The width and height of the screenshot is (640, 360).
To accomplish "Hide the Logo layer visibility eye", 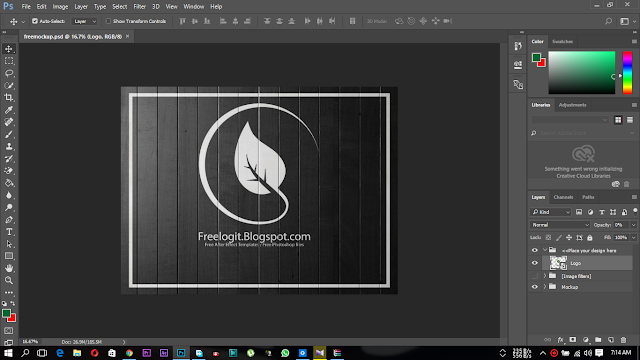I will click(x=535, y=263).
